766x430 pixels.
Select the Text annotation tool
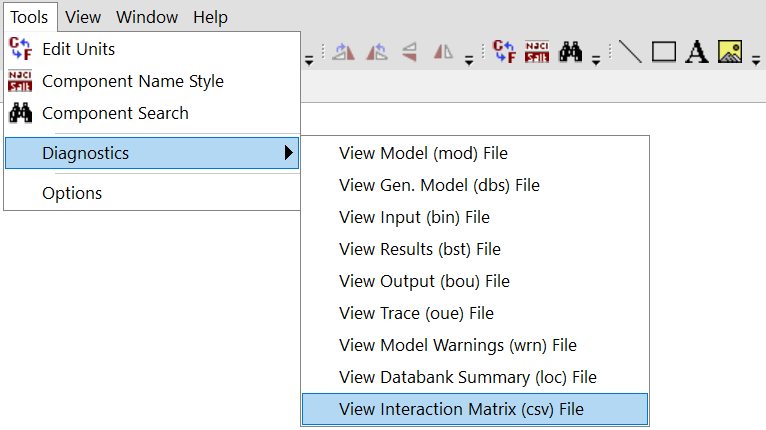(x=697, y=51)
